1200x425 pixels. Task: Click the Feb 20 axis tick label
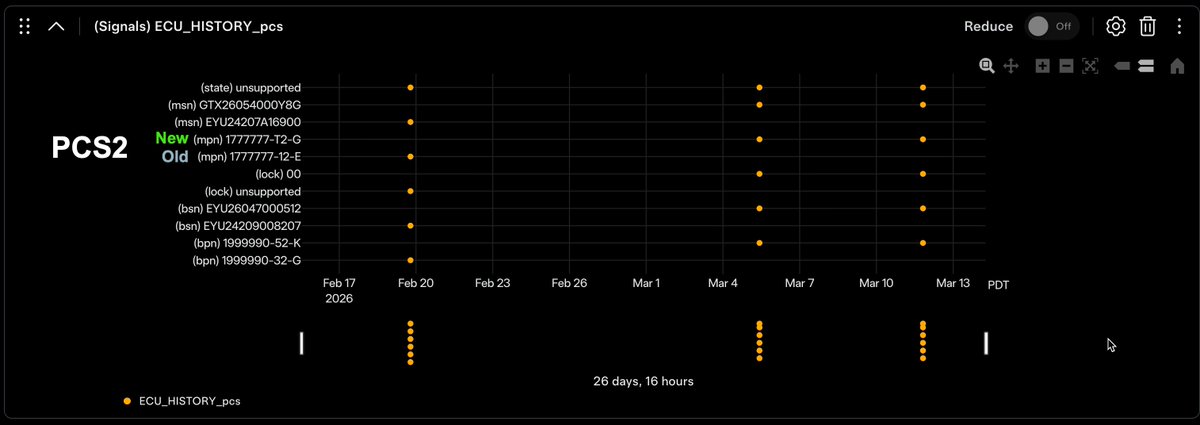[415, 283]
